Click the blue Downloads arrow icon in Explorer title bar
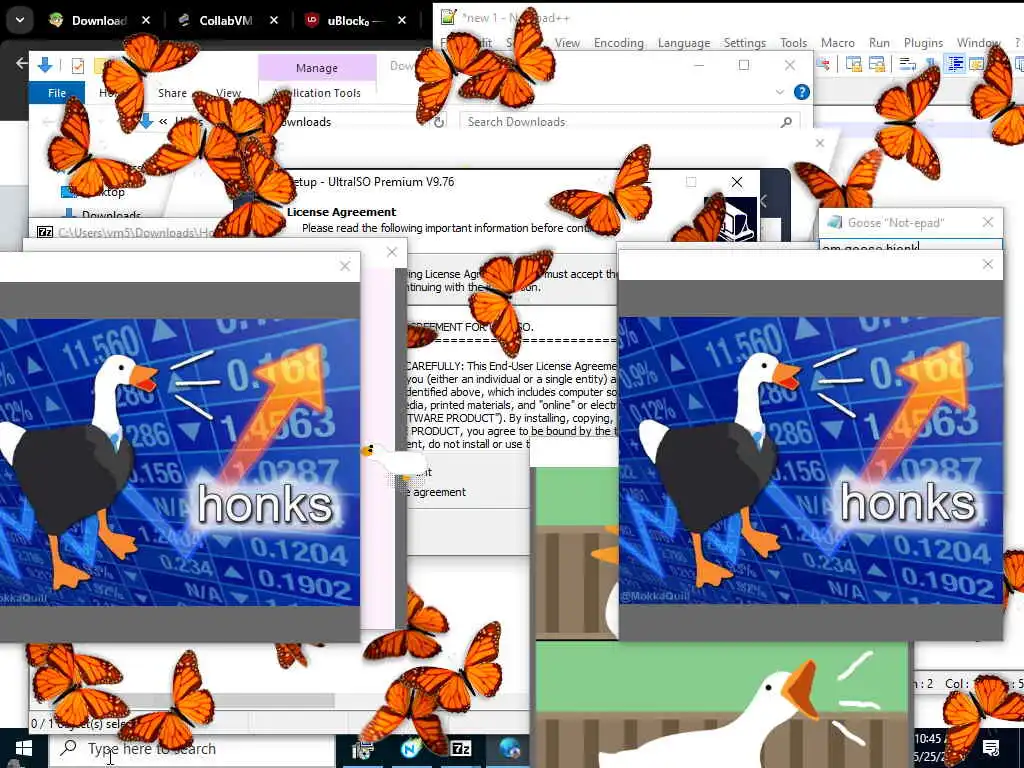The width and height of the screenshot is (1024, 768). [45, 65]
